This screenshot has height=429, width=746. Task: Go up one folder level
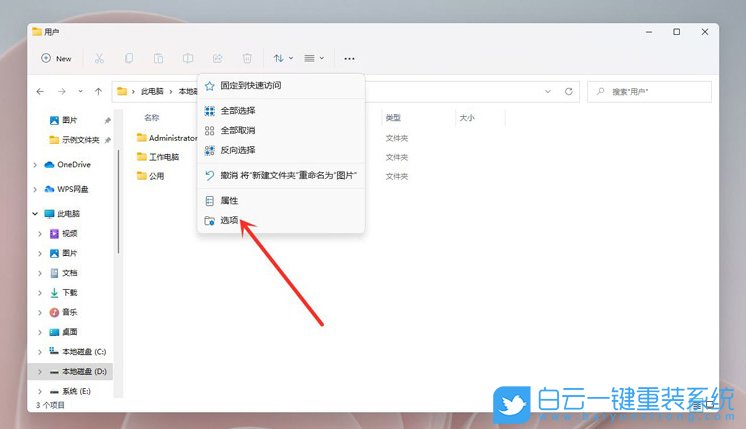click(98, 91)
